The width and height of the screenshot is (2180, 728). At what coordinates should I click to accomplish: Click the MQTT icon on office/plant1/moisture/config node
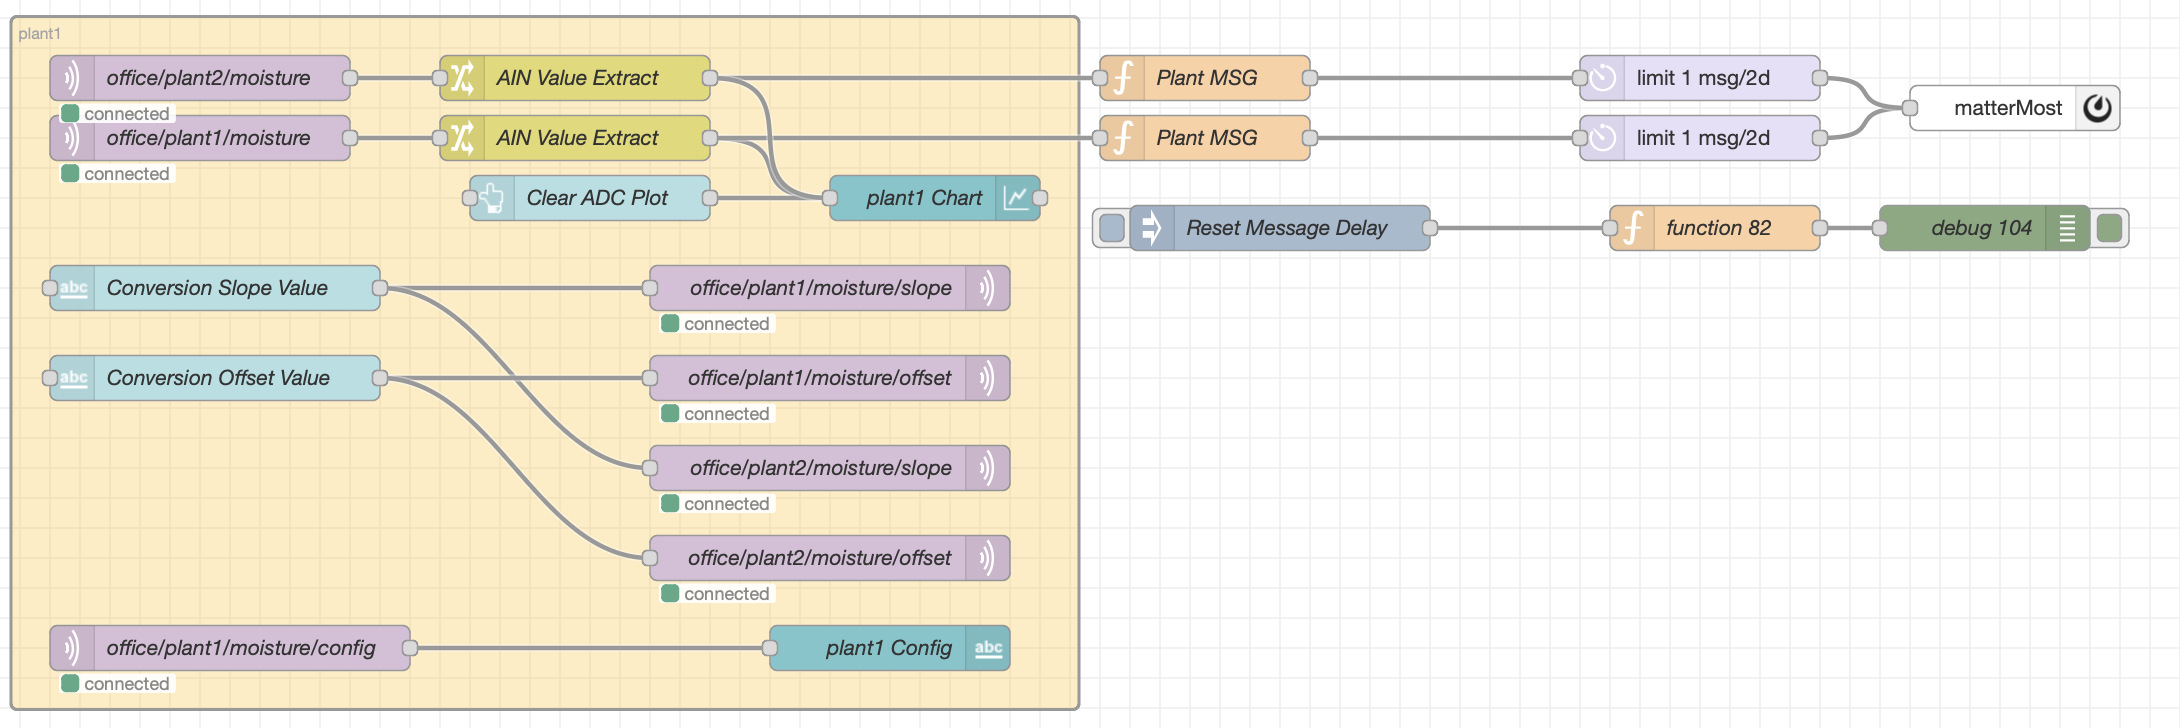click(72, 648)
